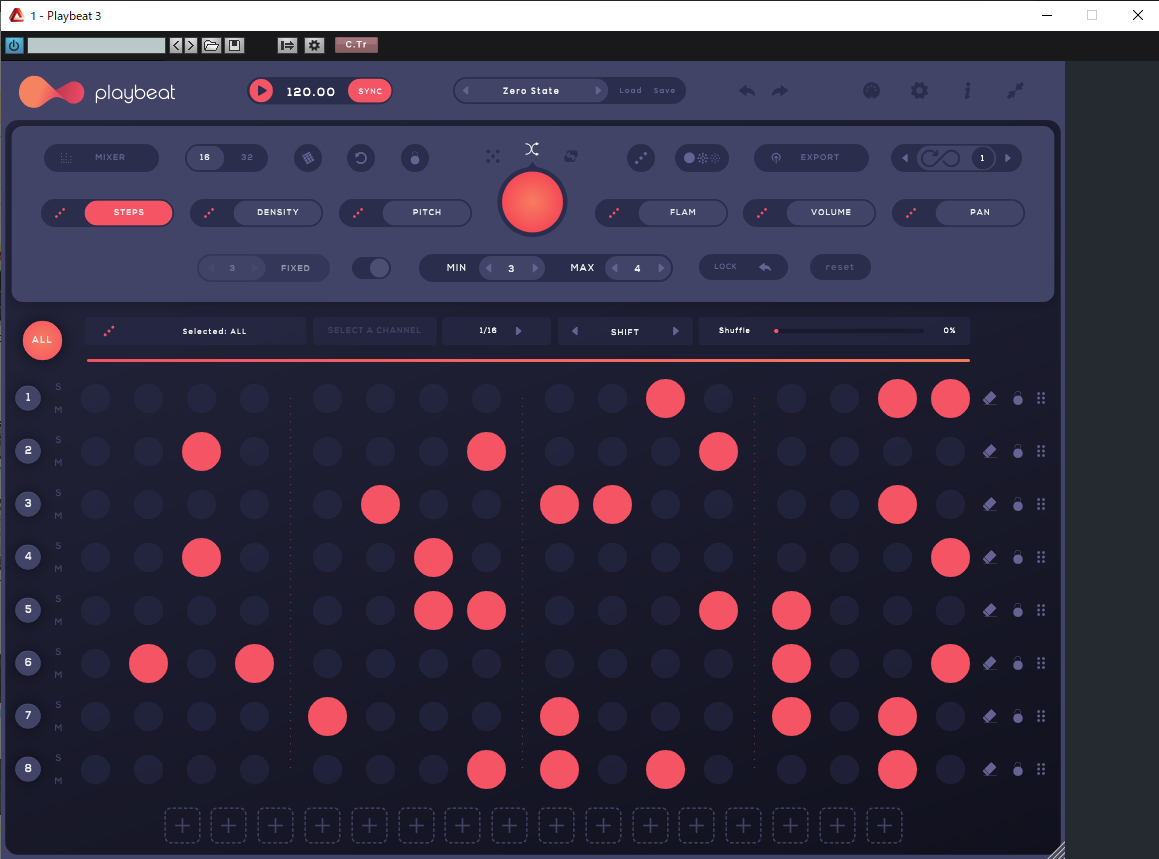Image resolution: width=1159 pixels, height=859 pixels.
Task: Click the EXPORT button
Action: click(x=819, y=158)
